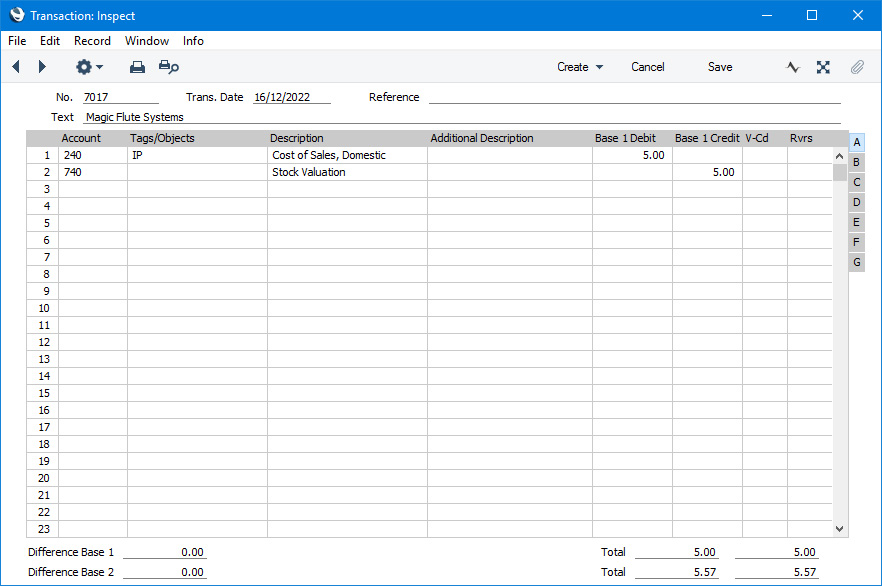Click the application logo in title bar
The height and width of the screenshot is (586, 882).
tap(16, 15)
